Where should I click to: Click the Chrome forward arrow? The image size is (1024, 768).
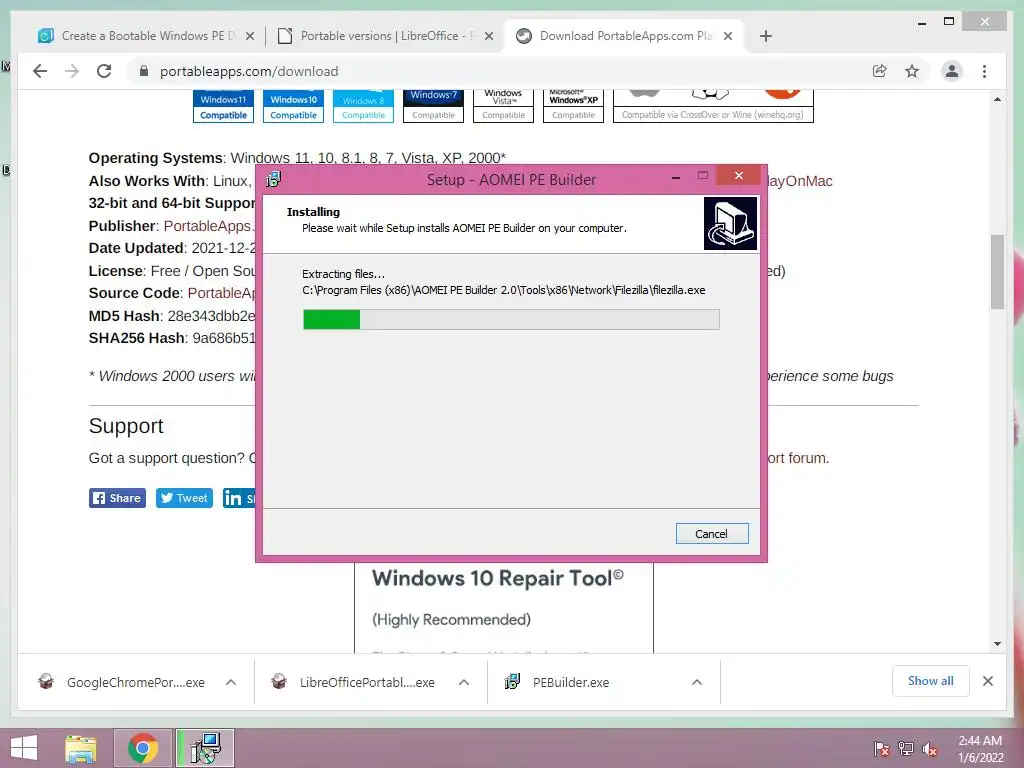coord(72,71)
